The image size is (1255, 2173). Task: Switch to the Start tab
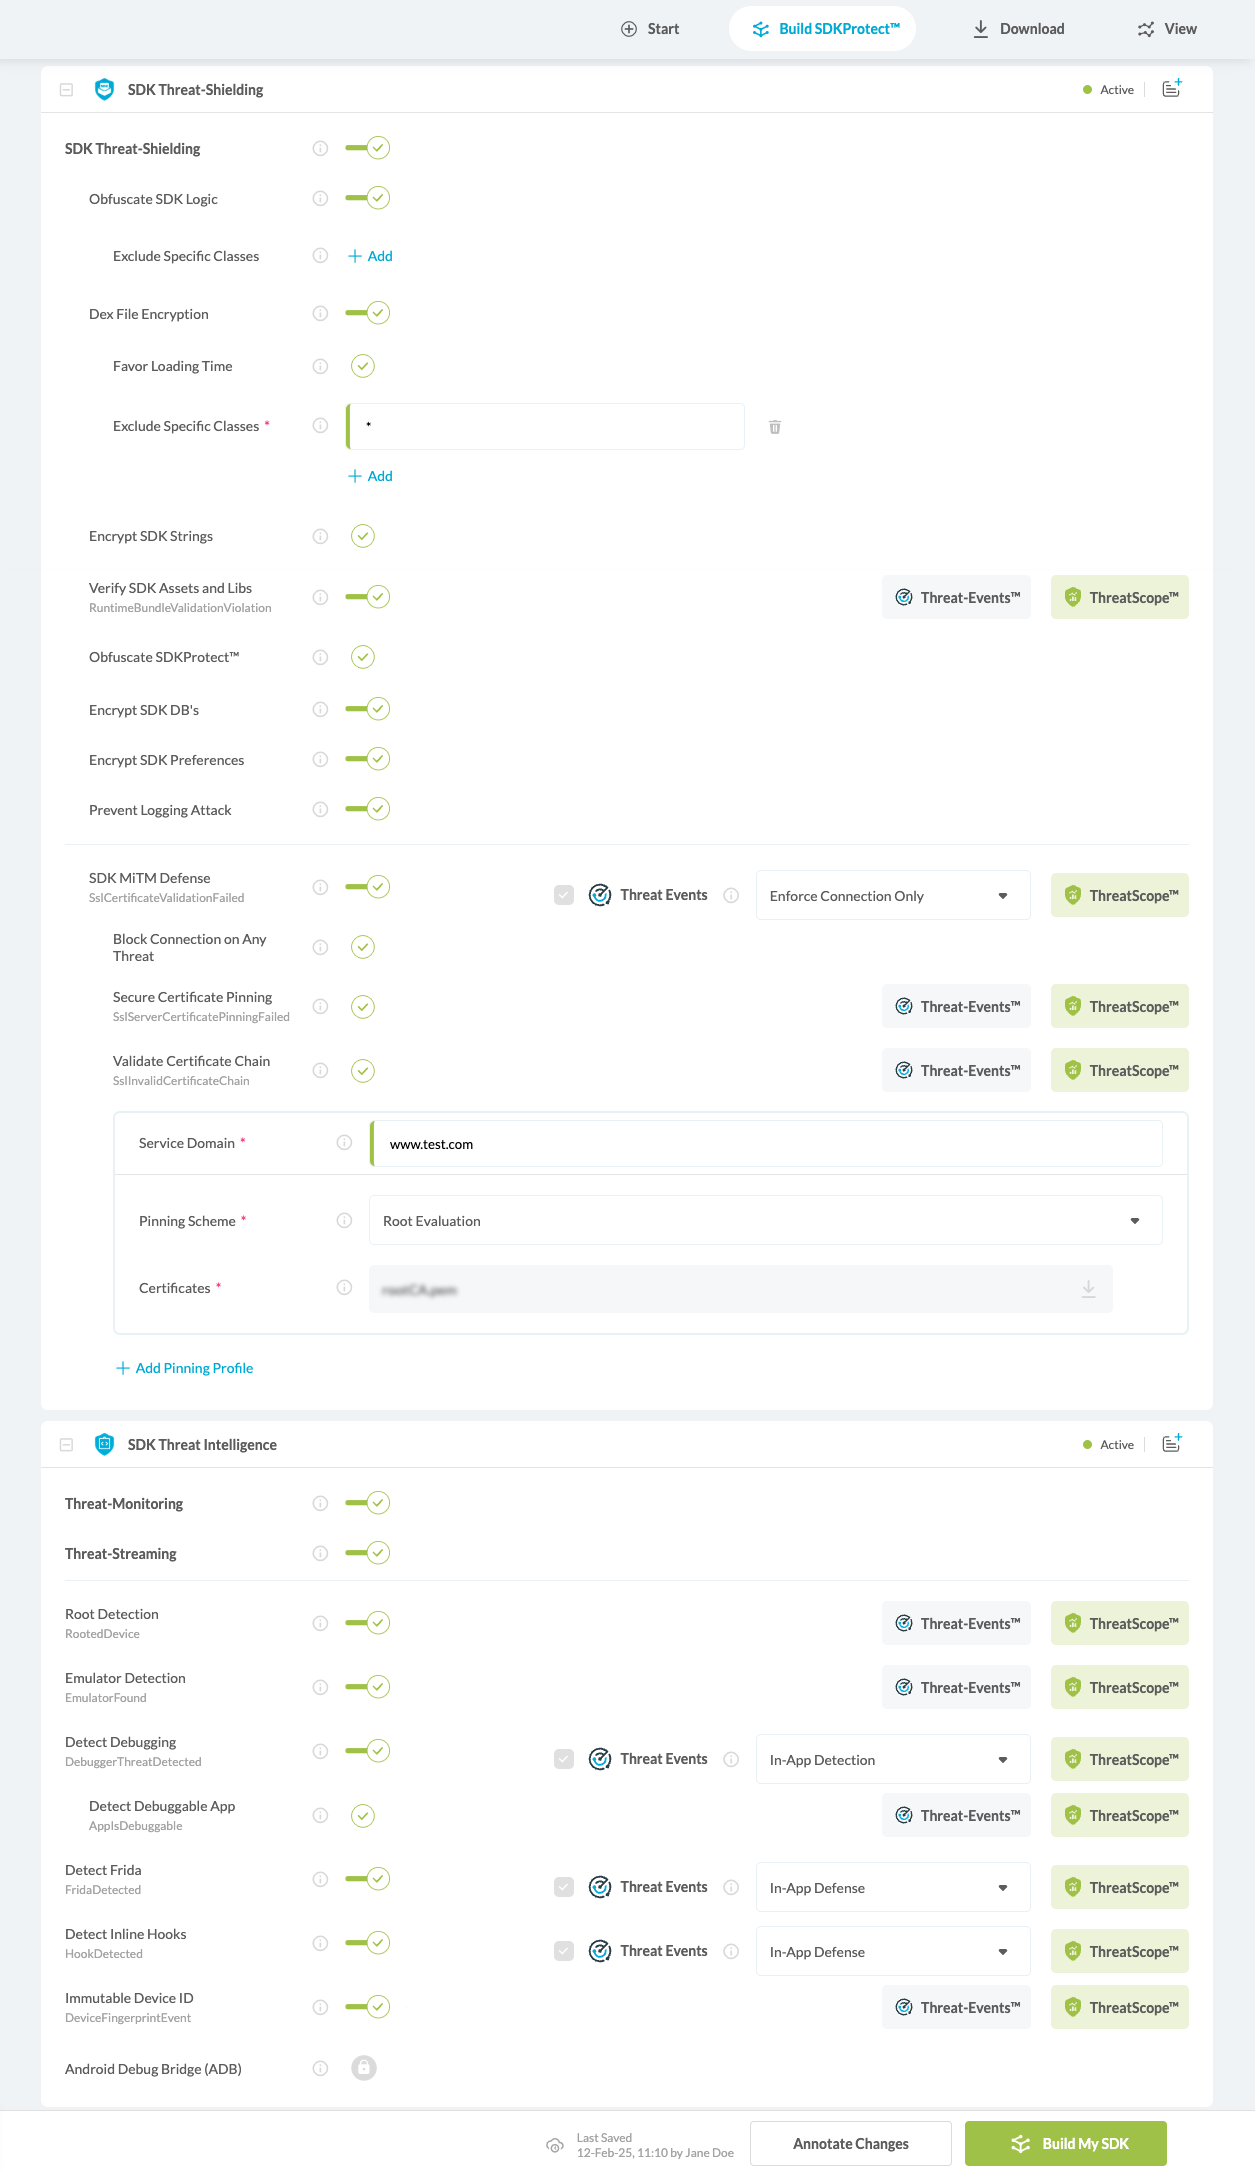(649, 28)
